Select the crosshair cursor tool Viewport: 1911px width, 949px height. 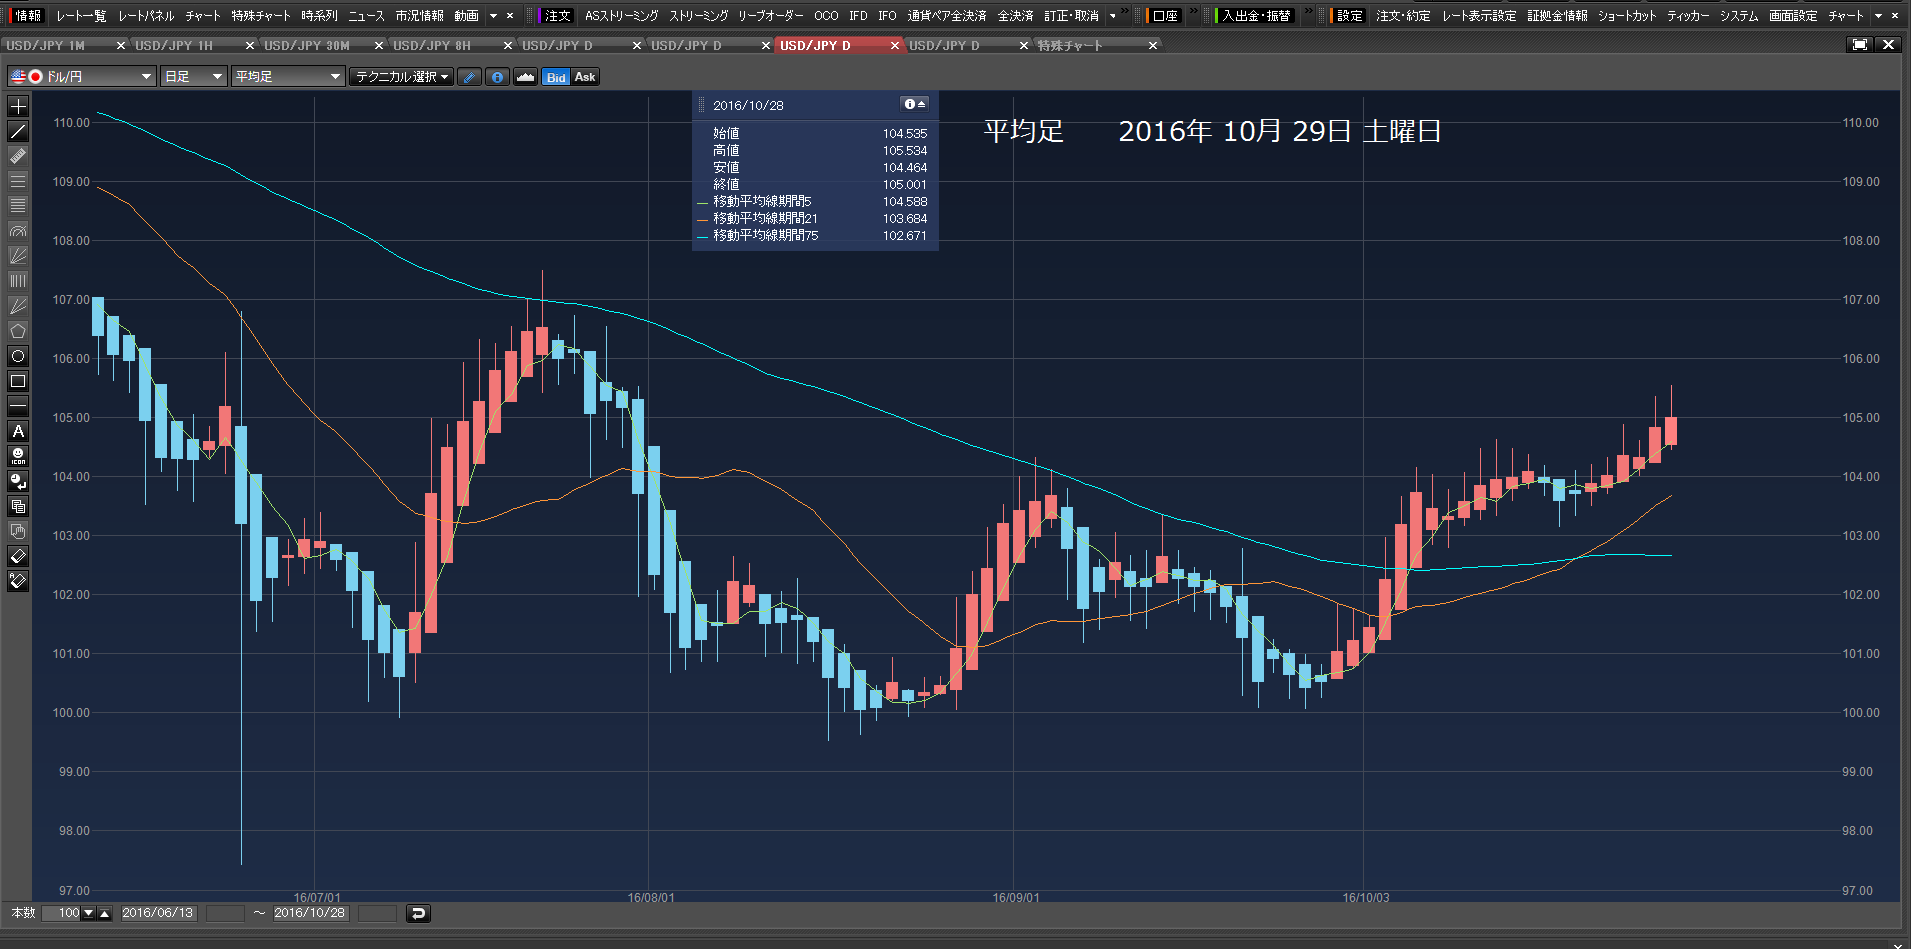18,106
